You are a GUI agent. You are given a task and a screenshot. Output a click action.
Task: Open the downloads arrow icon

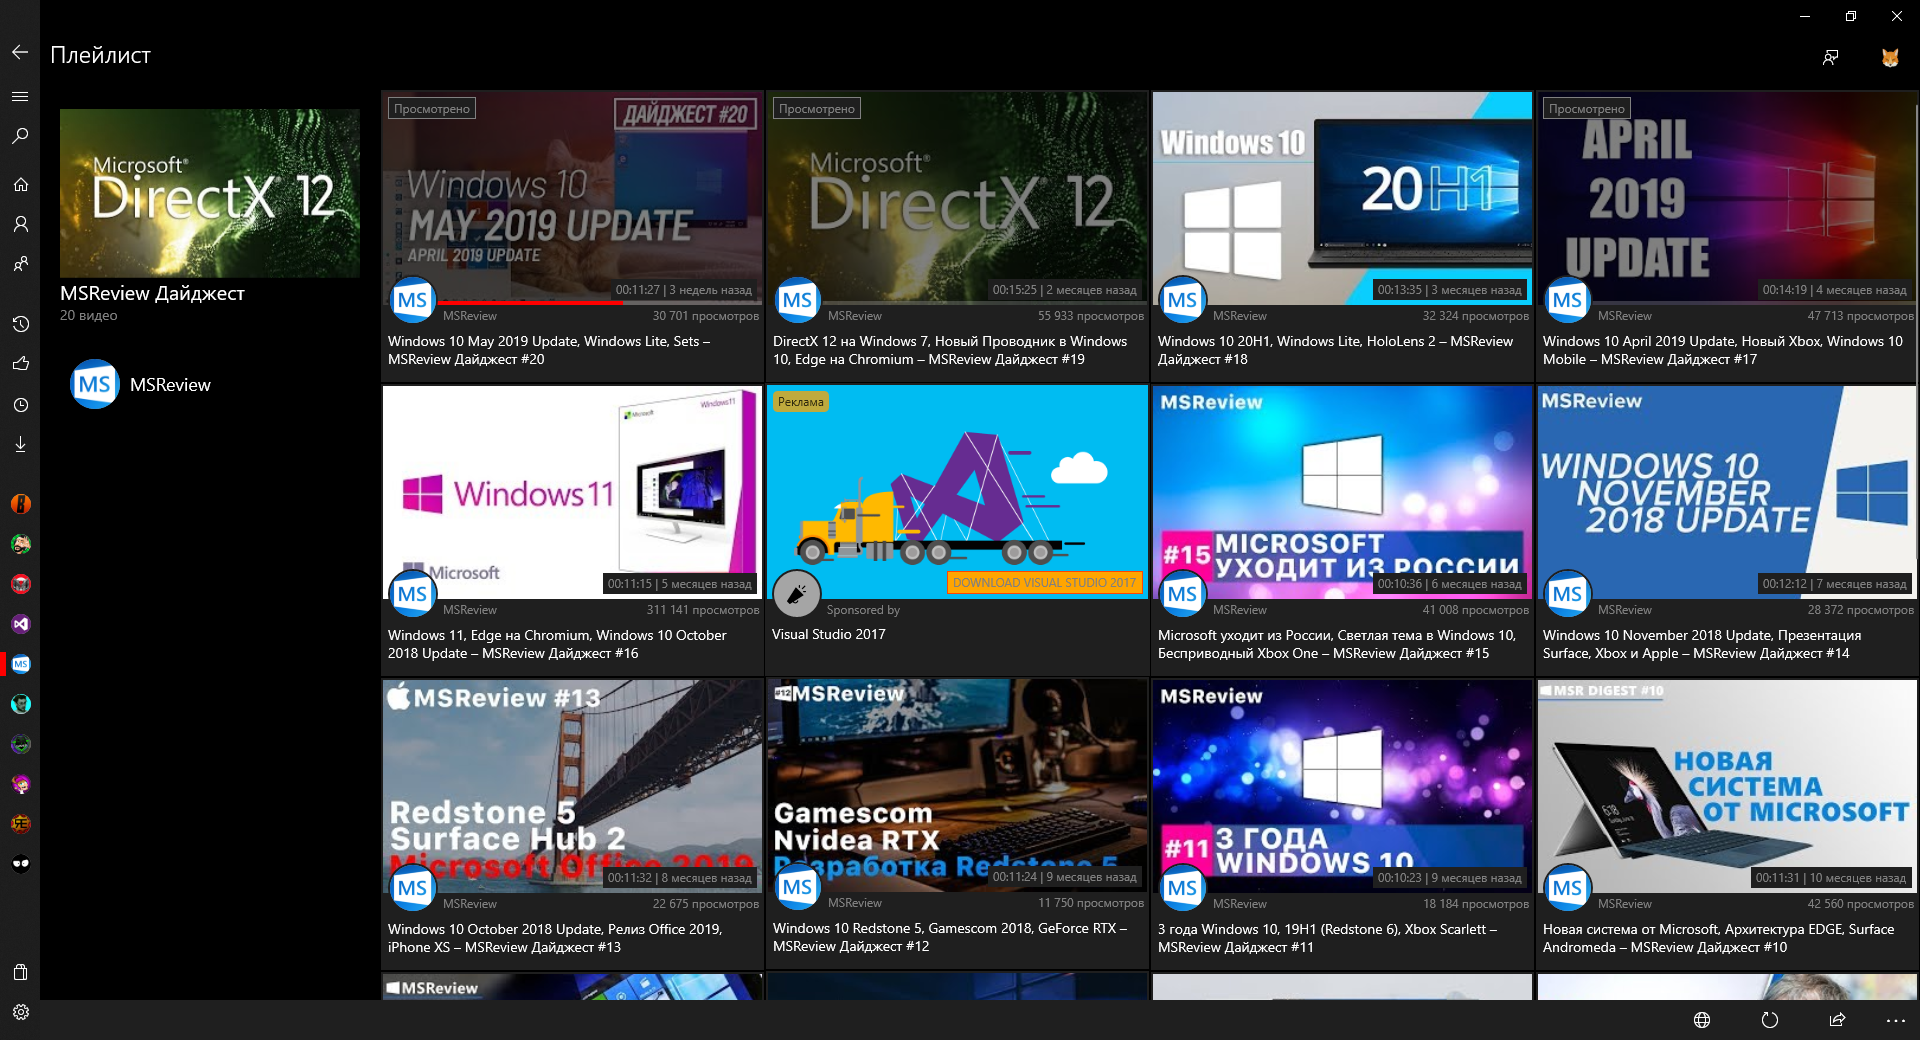coord(20,444)
